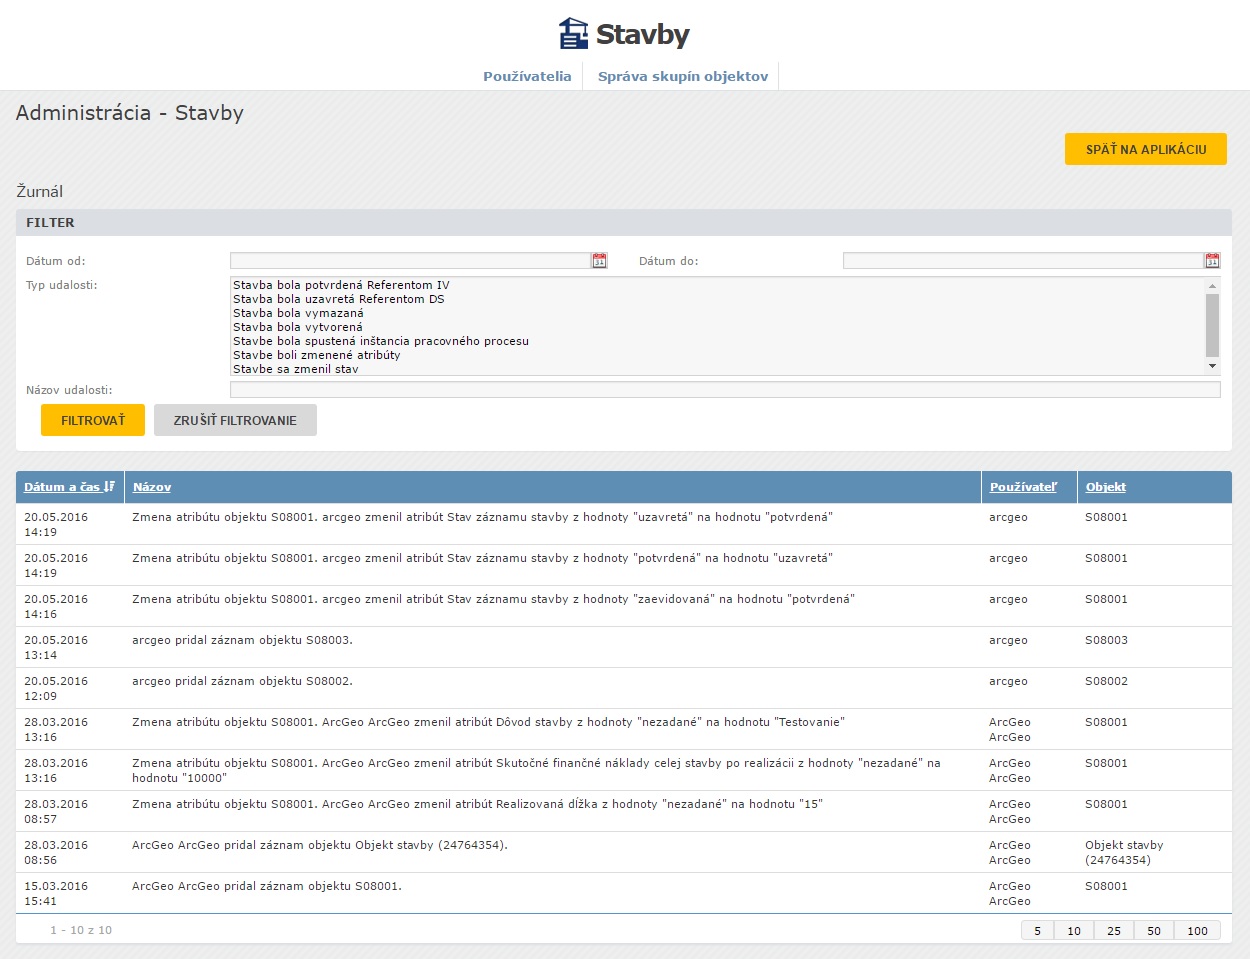Open 'Správa skupín objektov' tab
The image size is (1250, 959).
(682, 76)
